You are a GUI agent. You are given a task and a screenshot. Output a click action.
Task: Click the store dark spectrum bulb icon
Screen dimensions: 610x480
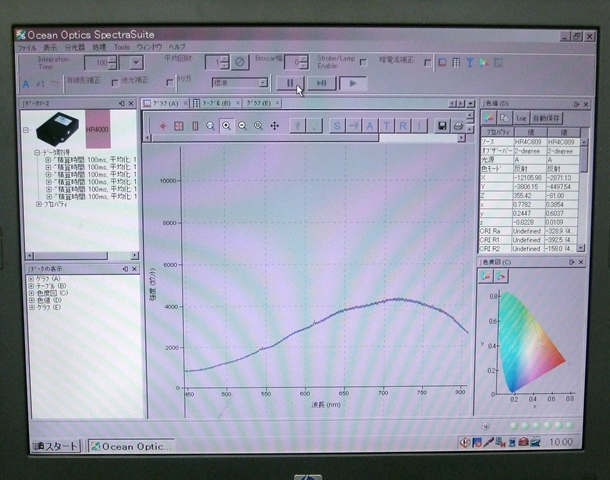[298, 126]
